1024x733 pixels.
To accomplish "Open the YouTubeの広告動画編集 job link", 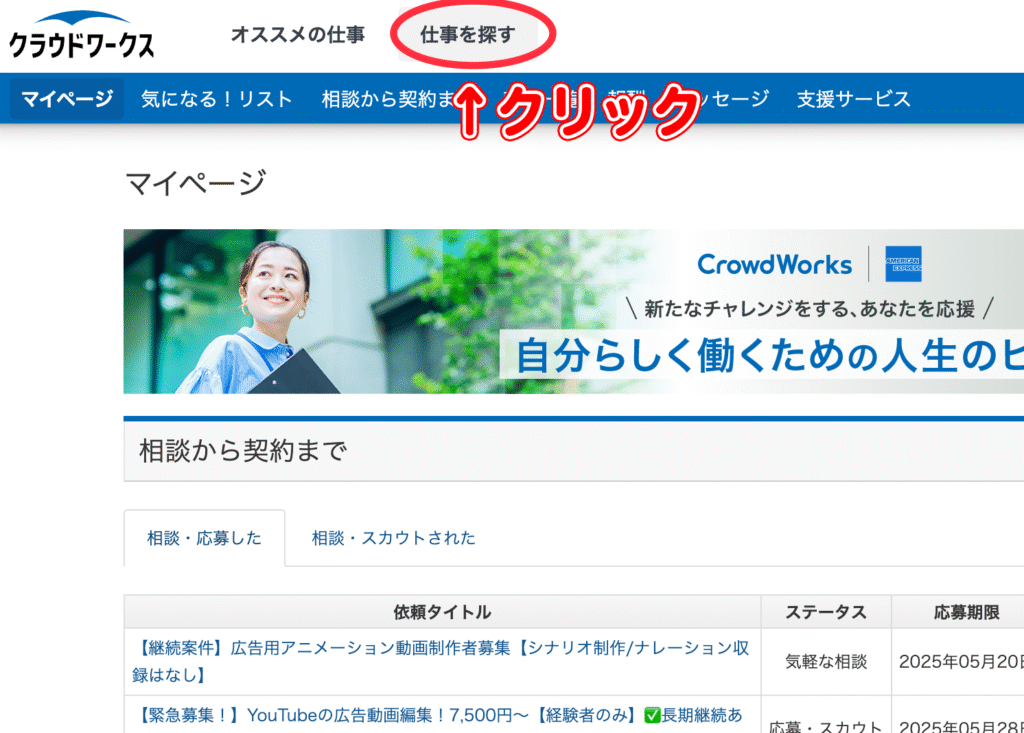I will point(439,715).
